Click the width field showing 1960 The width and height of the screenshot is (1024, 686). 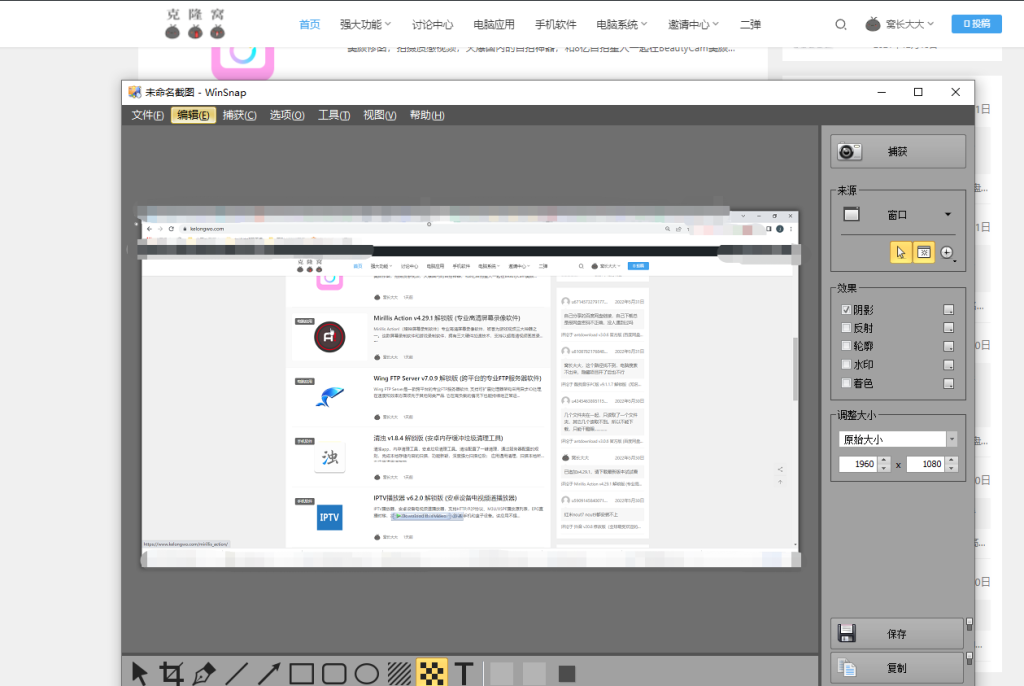tap(859, 464)
